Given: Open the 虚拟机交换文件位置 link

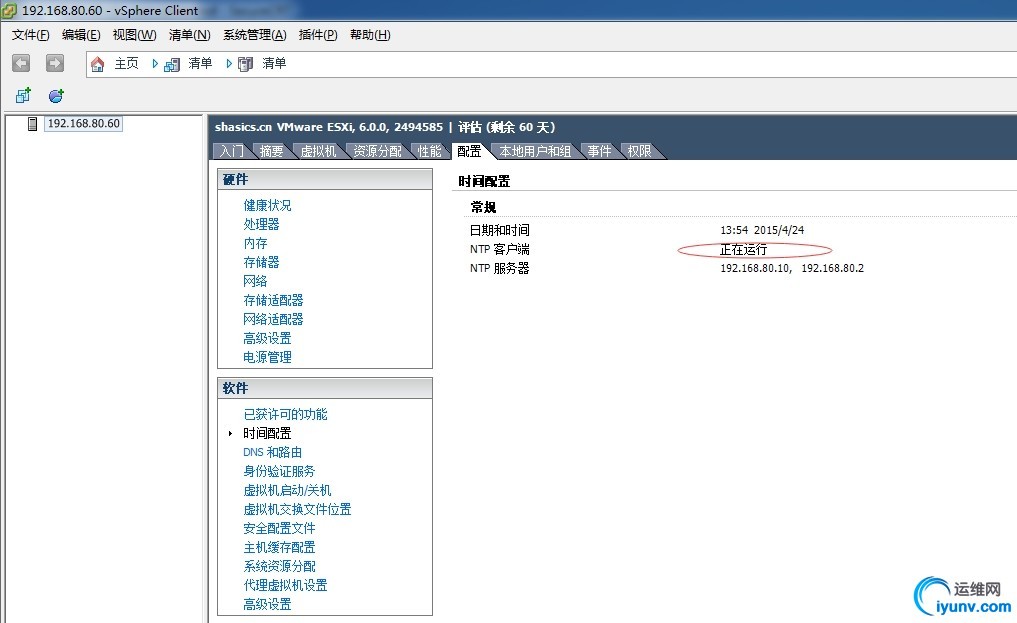Looking at the screenshot, I should coord(297,509).
